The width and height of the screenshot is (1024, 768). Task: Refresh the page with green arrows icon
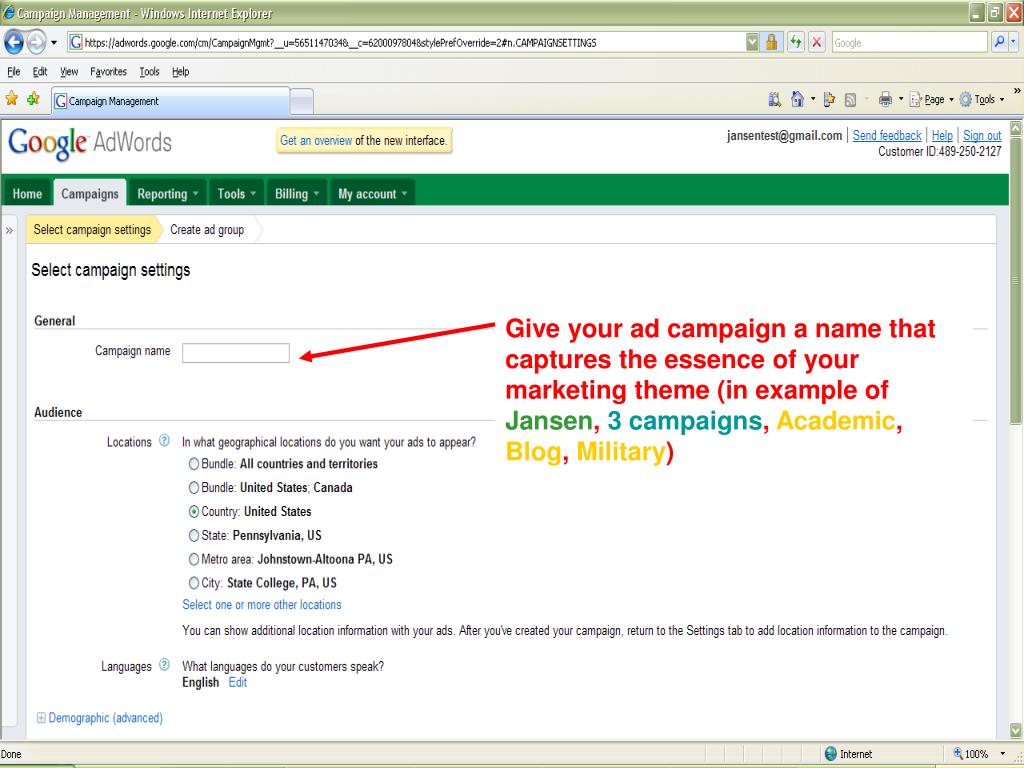click(795, 43)
